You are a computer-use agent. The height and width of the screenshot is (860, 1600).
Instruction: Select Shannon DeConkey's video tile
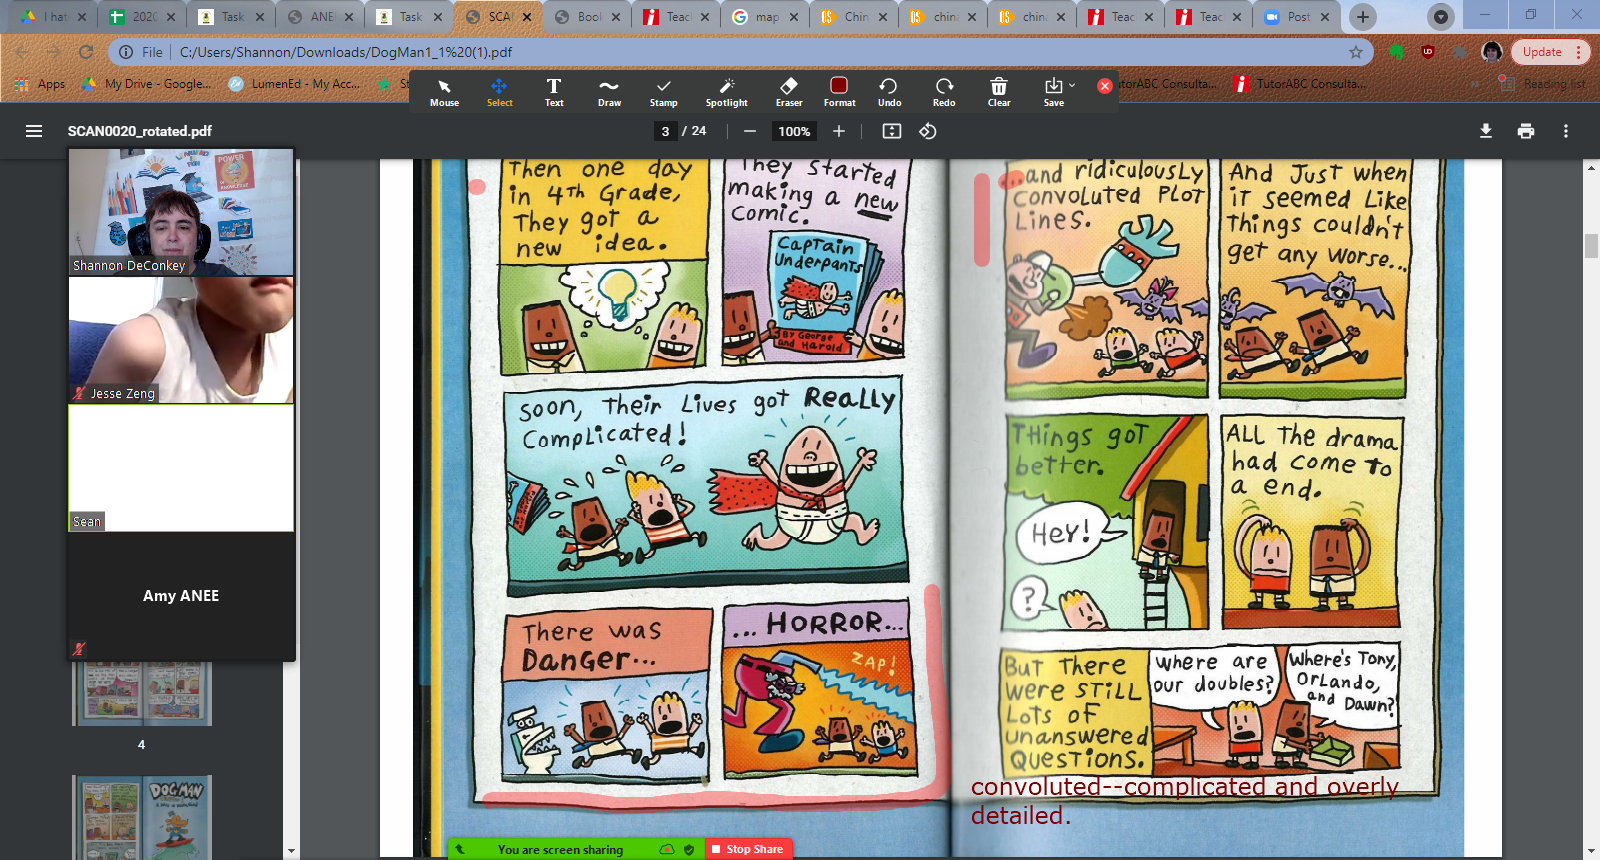click(x=181, y=212)
